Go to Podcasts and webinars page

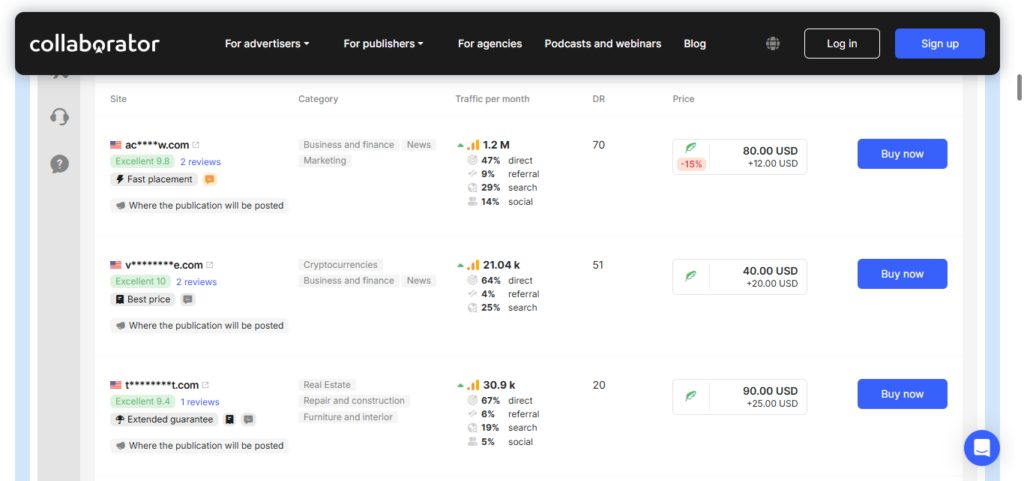coord(603,44)
